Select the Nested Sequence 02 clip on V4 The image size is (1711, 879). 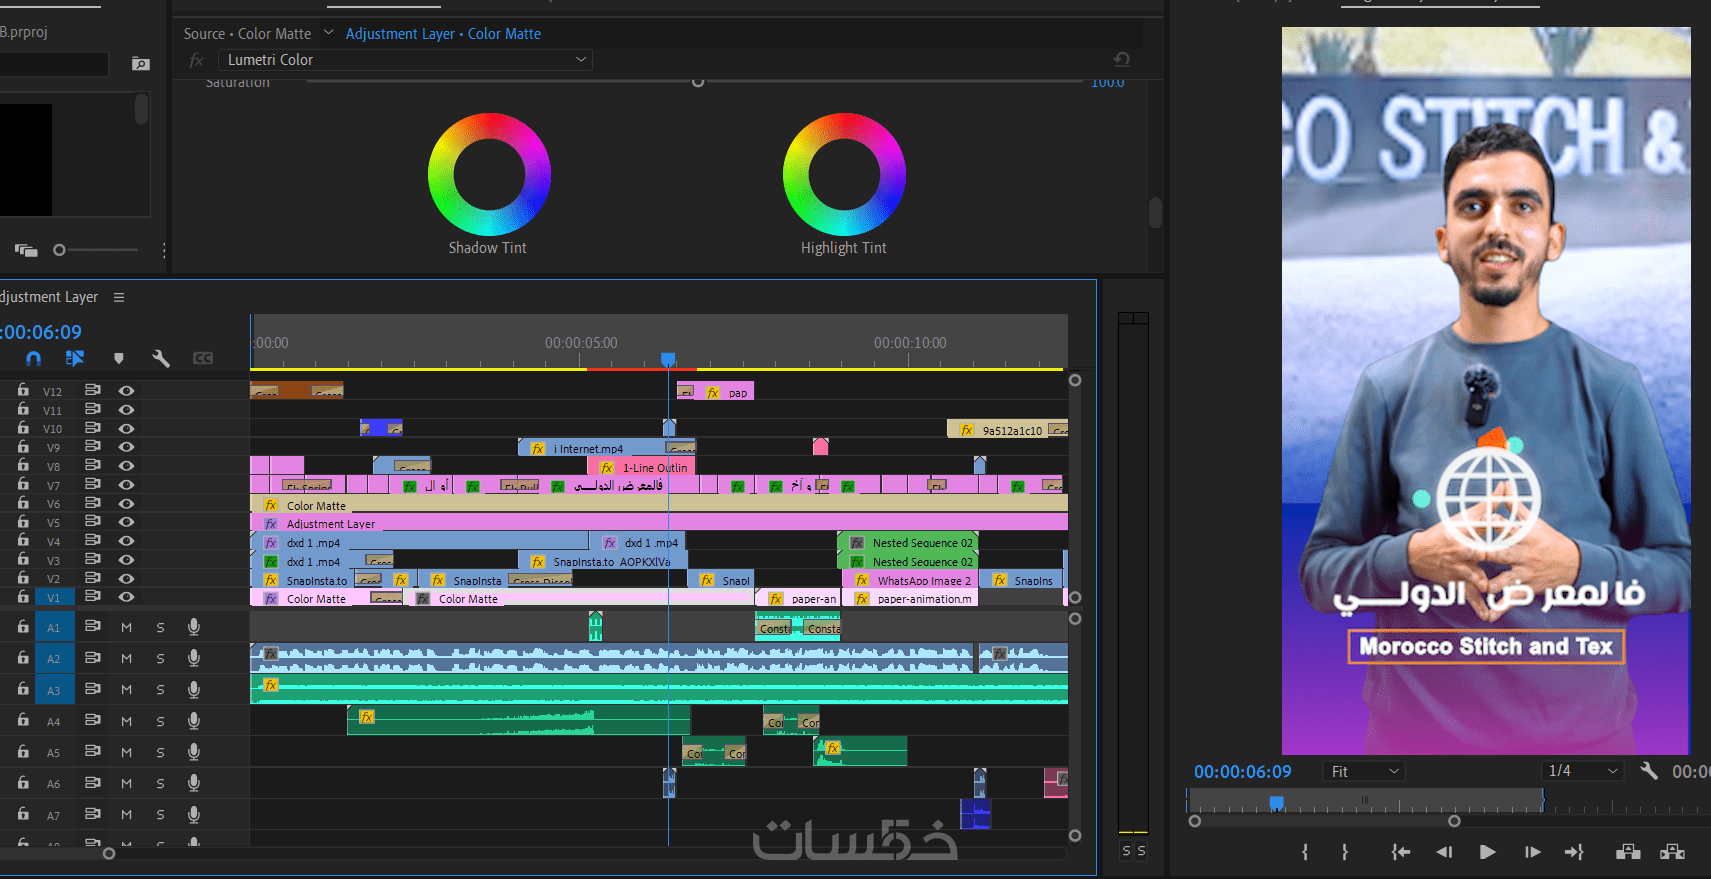[x=907, y=542]
